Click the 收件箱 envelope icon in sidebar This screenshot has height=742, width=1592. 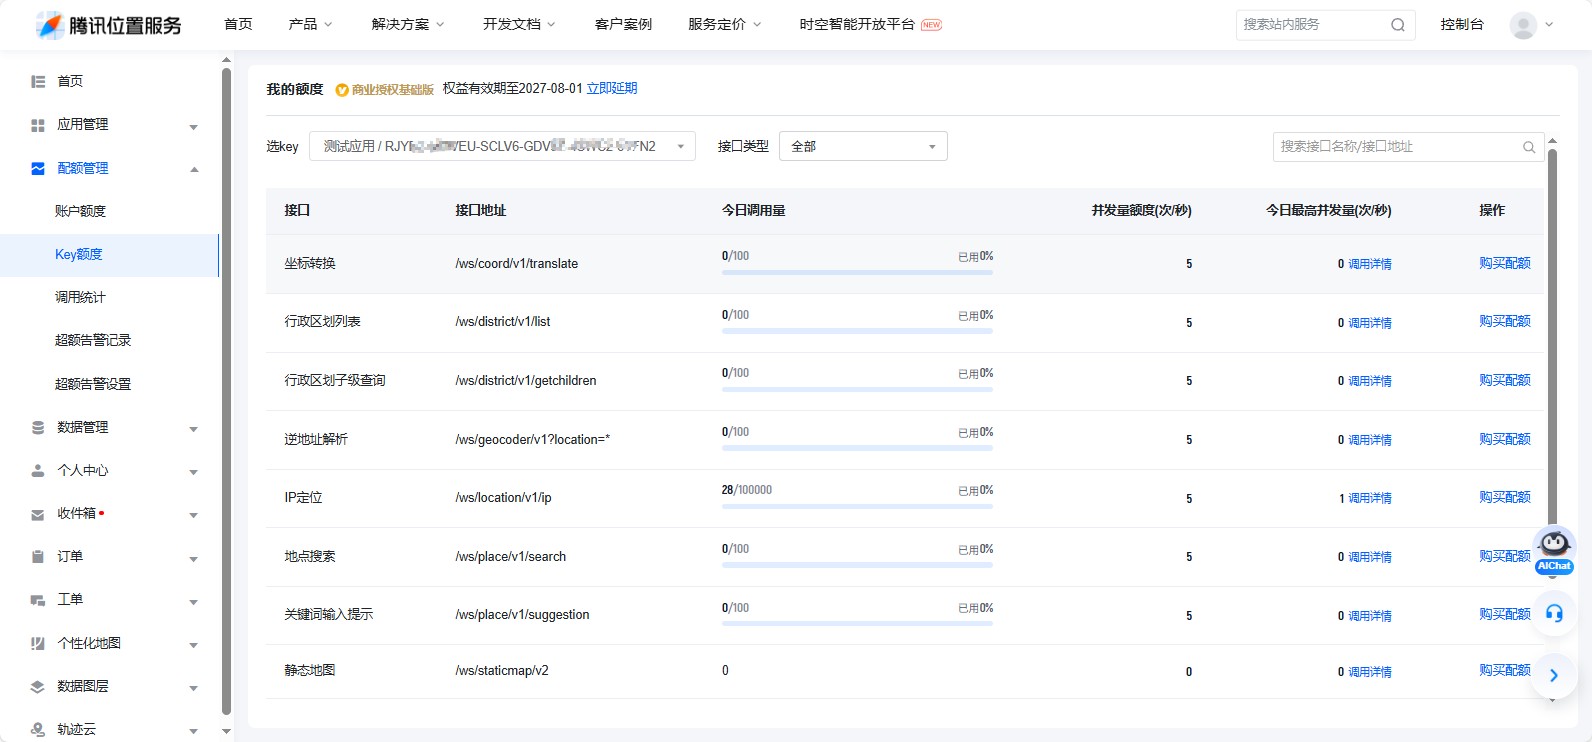coord(38,514)
